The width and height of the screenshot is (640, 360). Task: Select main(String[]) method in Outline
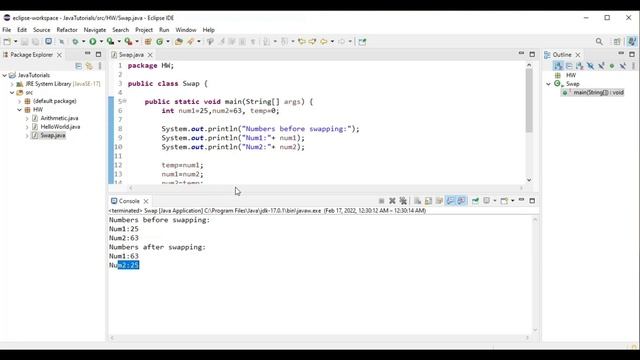tap(593, 93)
